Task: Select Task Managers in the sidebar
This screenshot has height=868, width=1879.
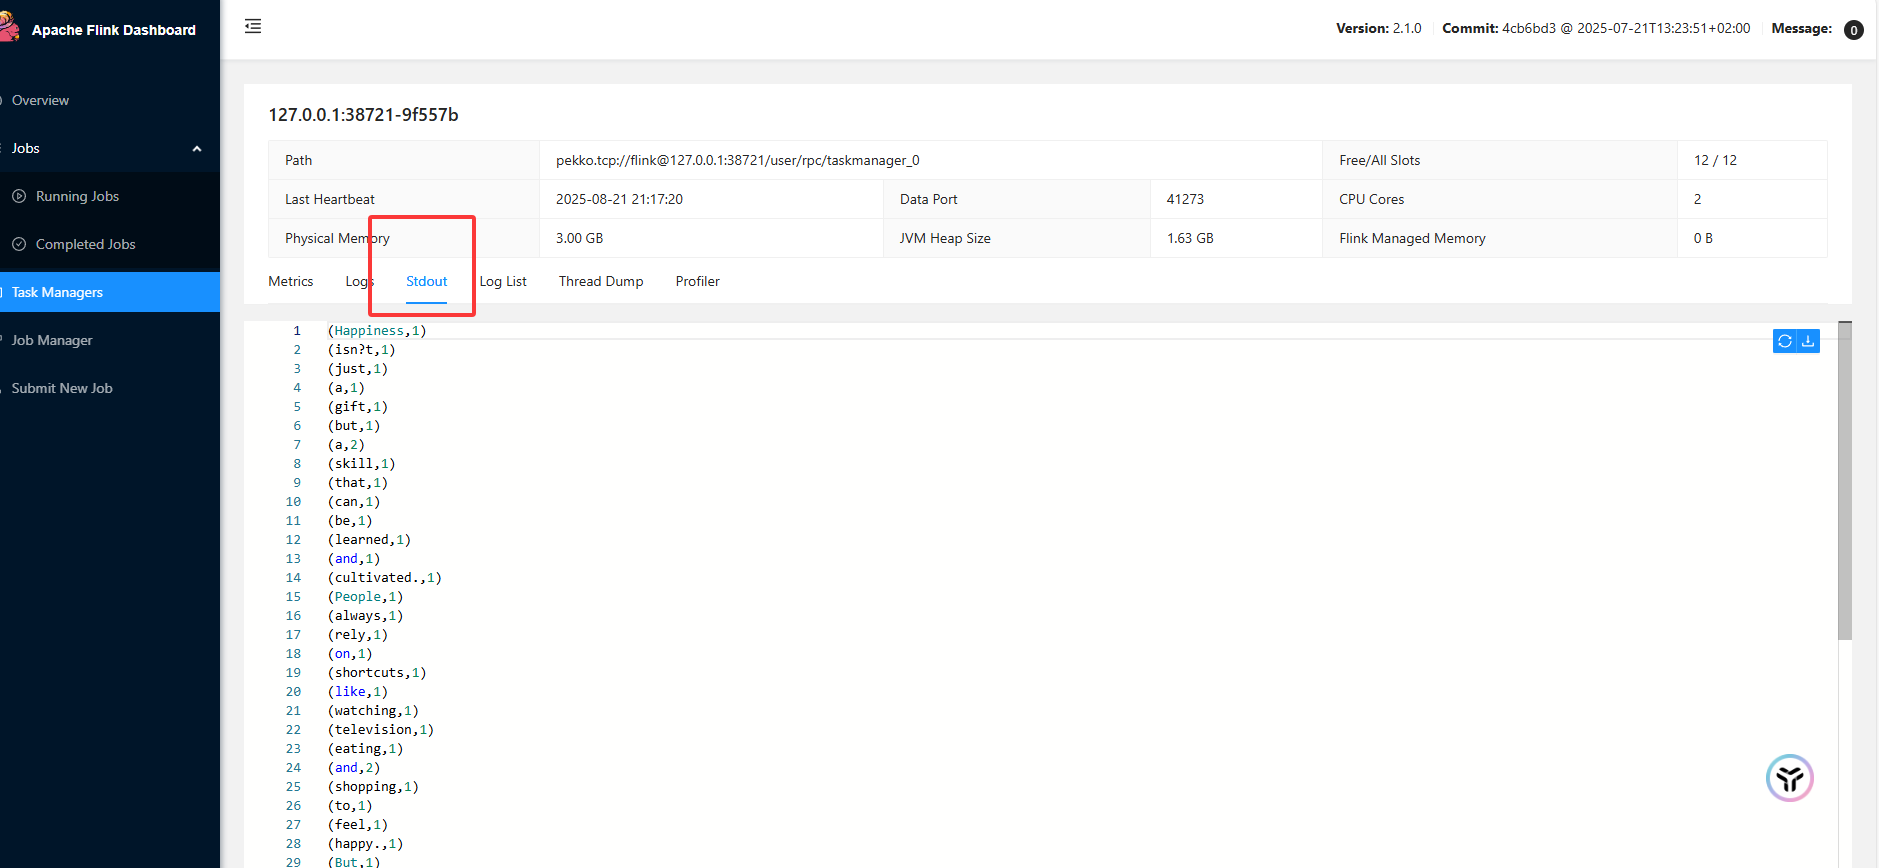Action: [x=58, y=293]
